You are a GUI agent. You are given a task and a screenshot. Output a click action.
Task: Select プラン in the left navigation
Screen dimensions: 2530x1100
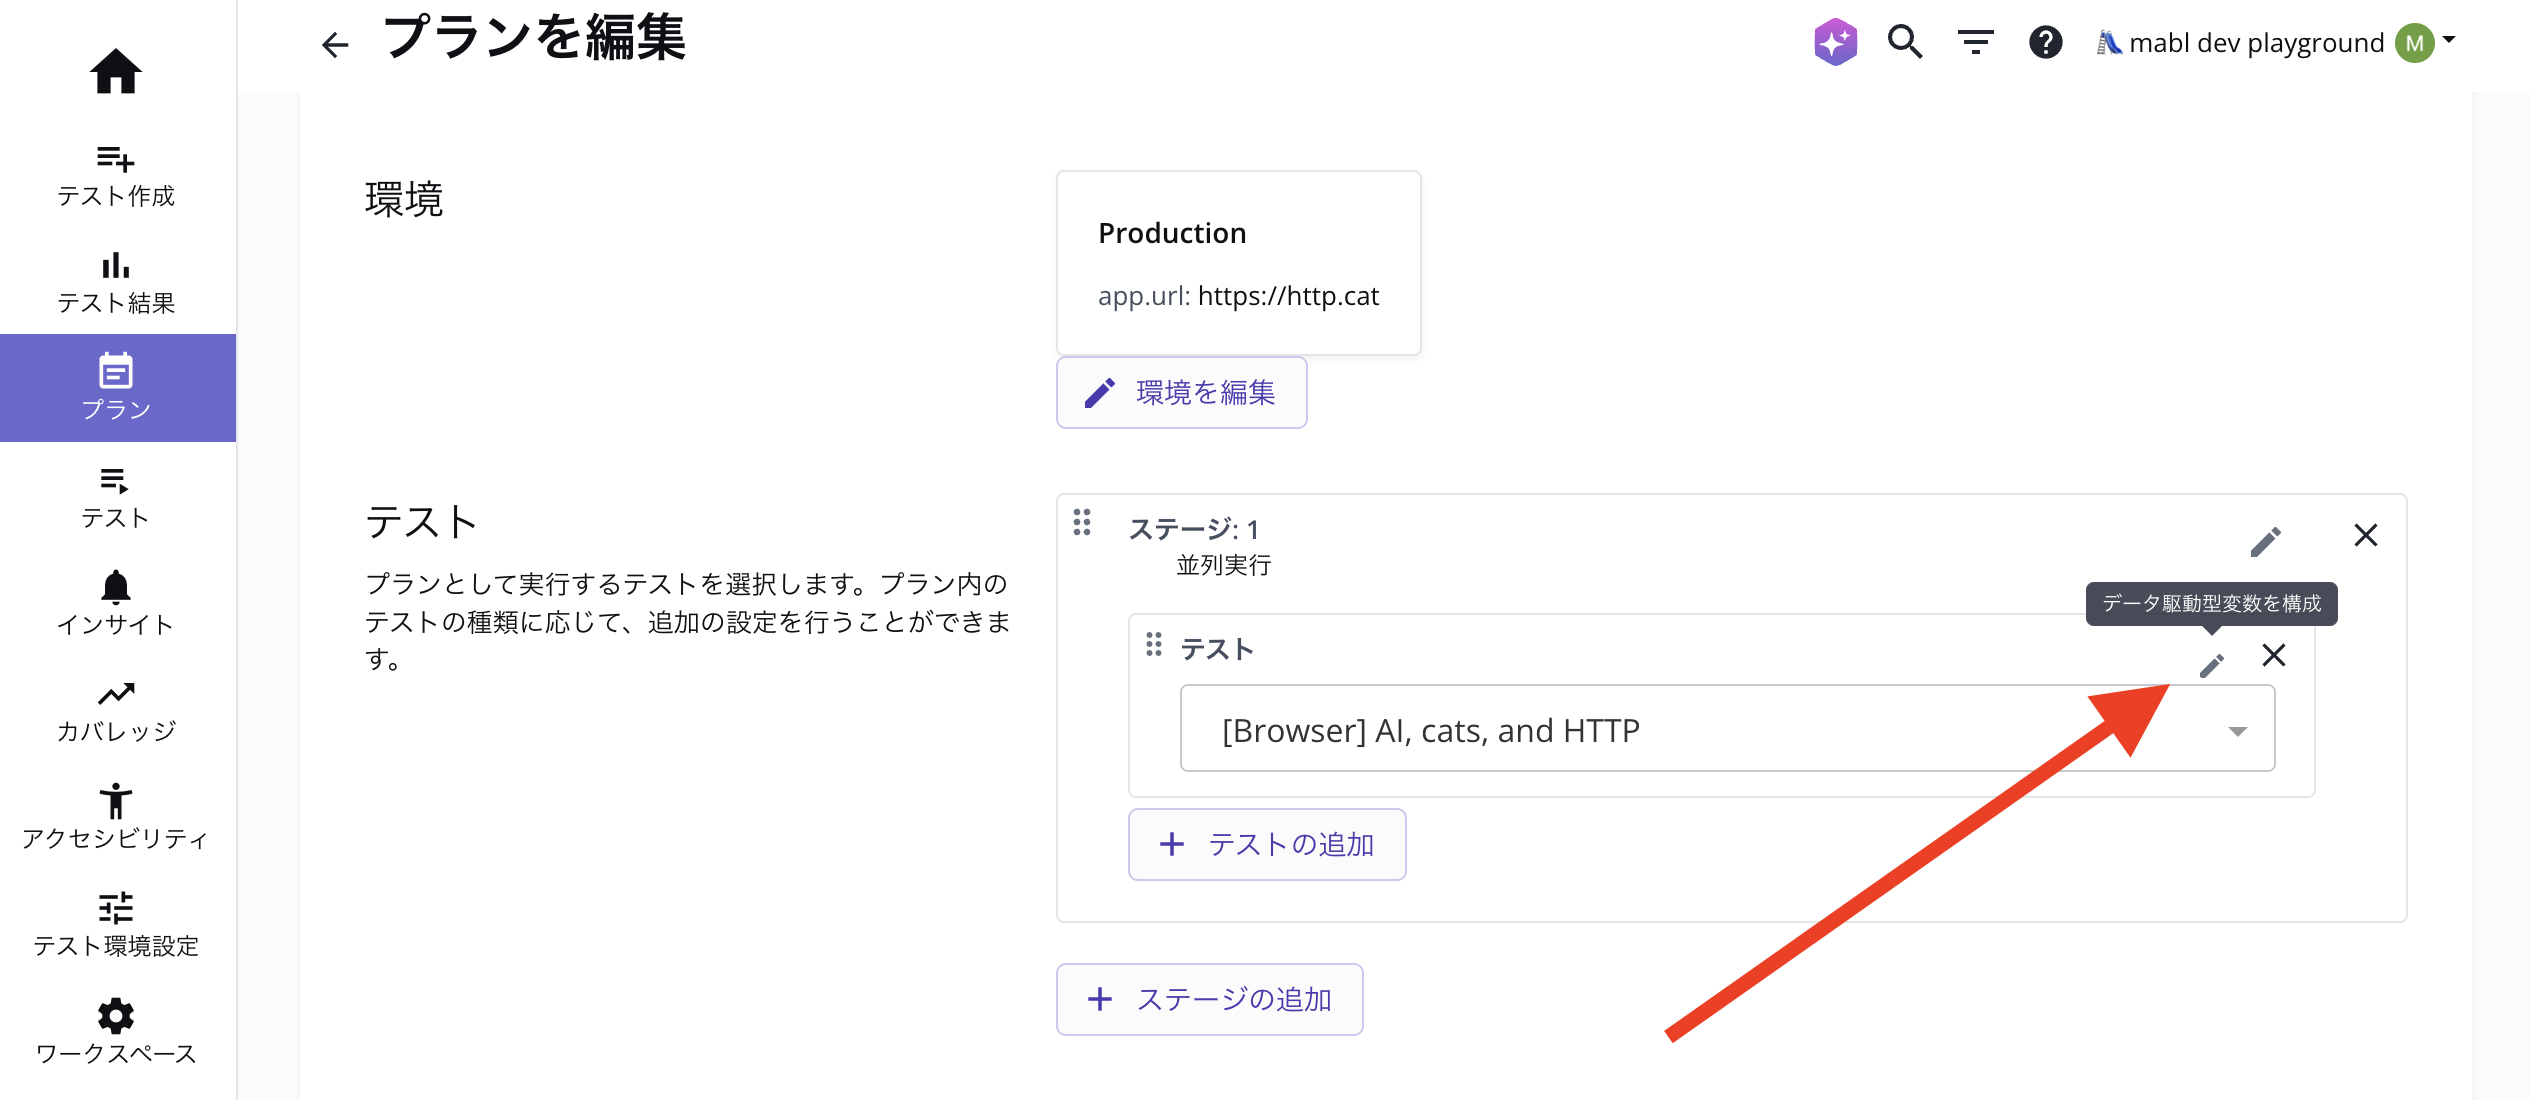(x=116, y=388)
